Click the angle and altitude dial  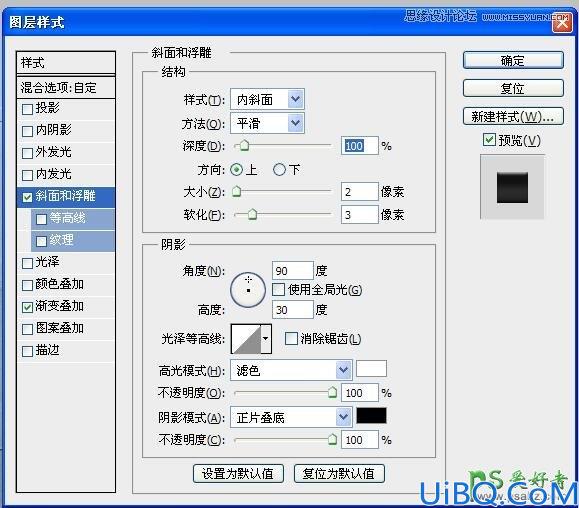(x=248, y=290)
